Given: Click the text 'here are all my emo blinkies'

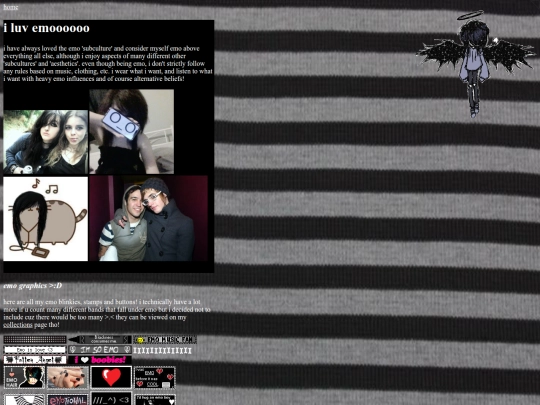Looking at the screenshot, I should tap(42, 302).
